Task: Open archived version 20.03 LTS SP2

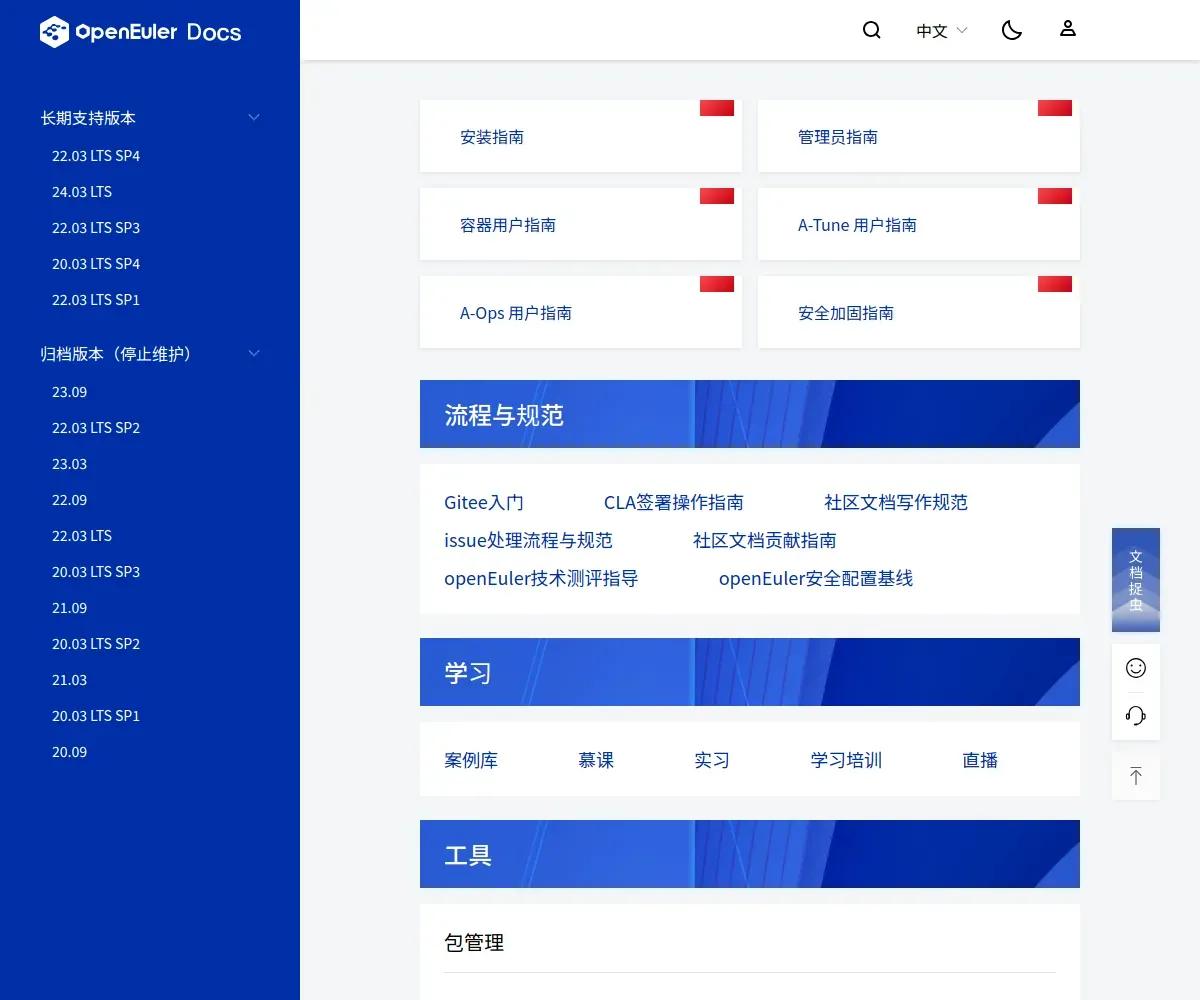Action: (96, 644)
